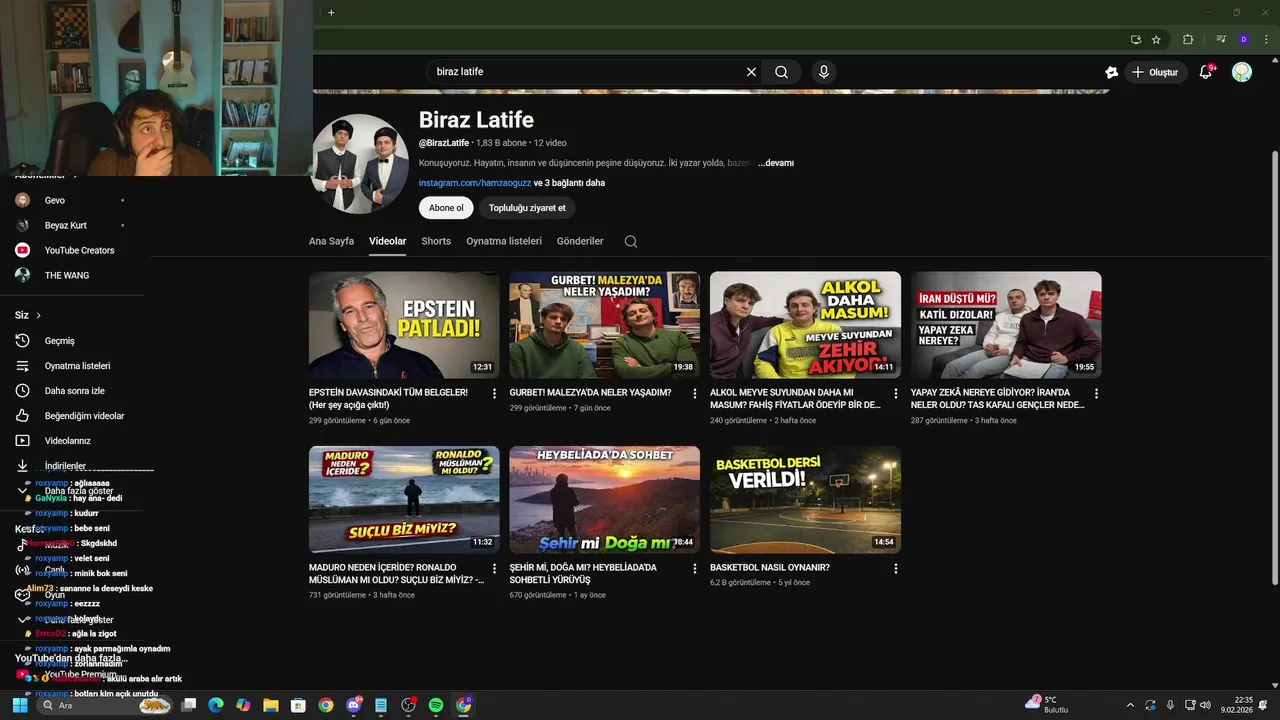Open the YouTube notifications bell
The image size is (1280, 720).
(1206, 72)
